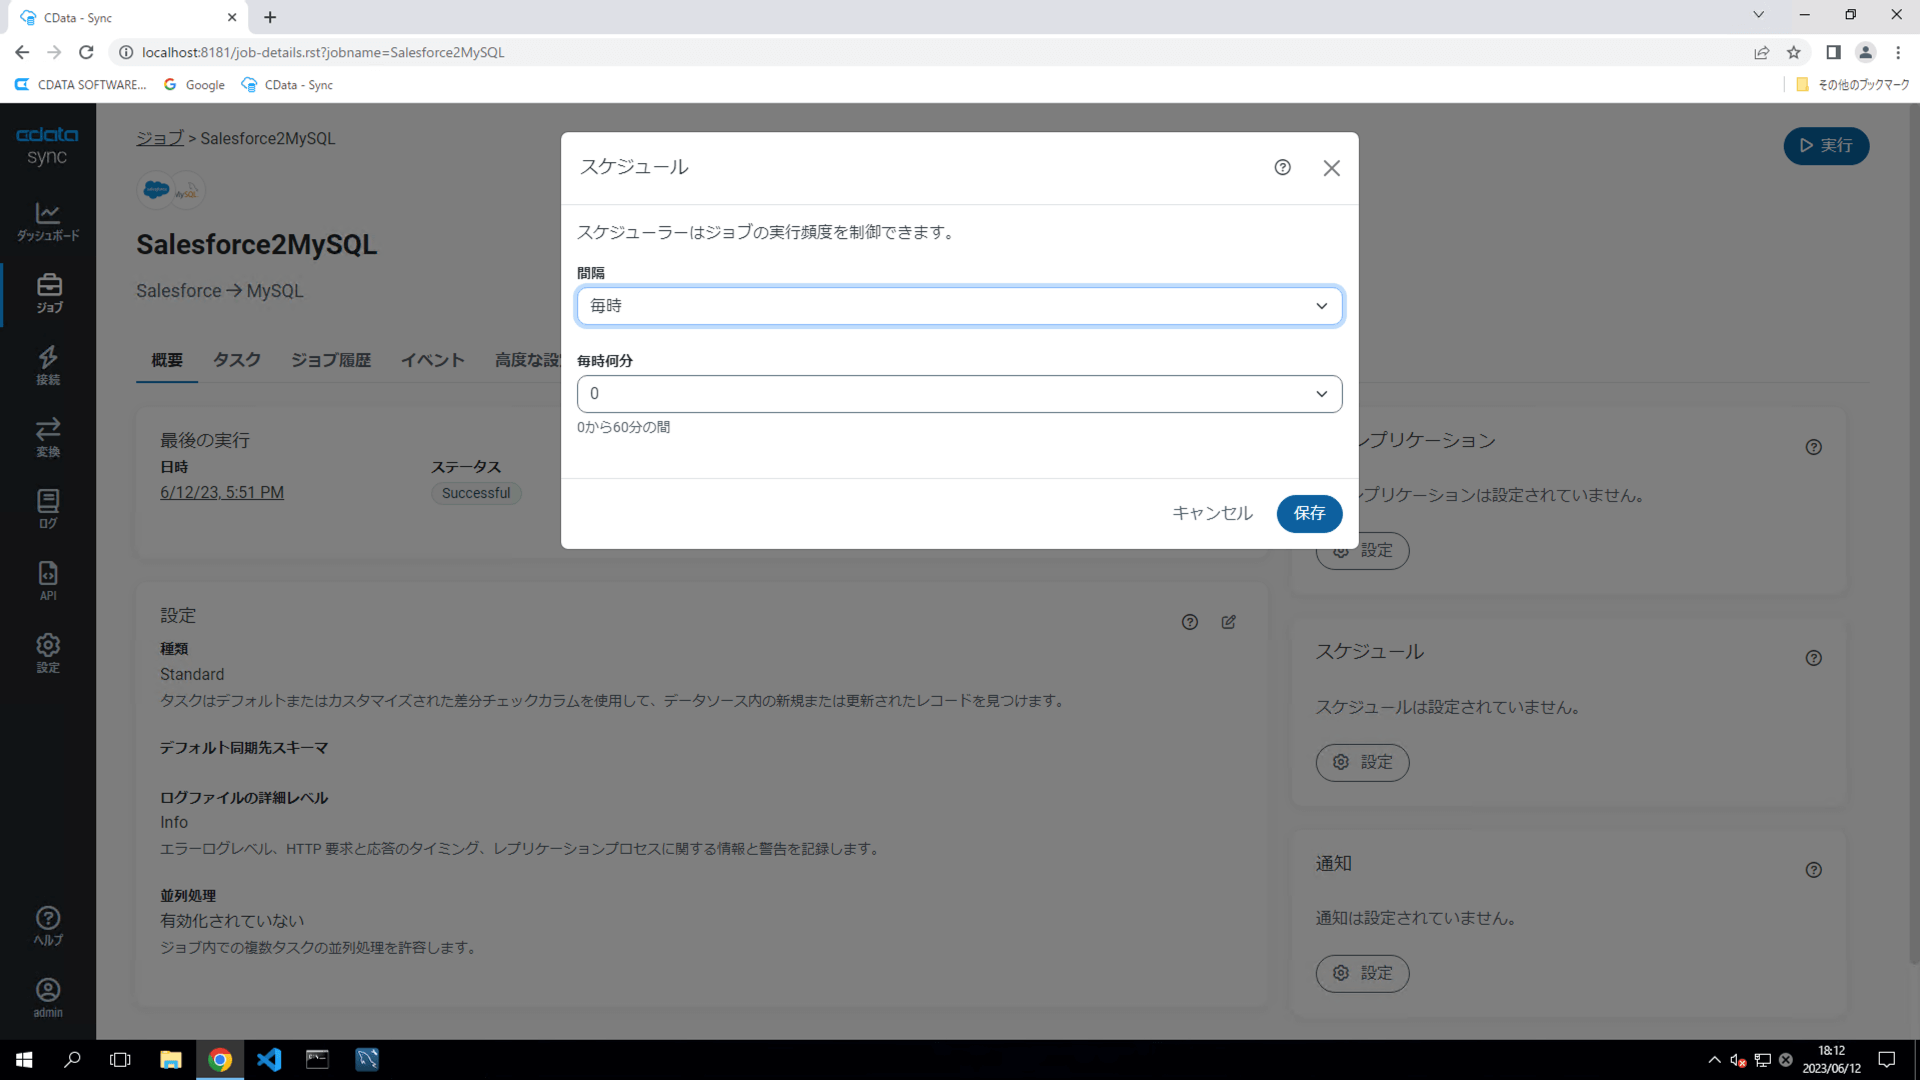Expand the 毎時何分 minute dropdown
The width and height of the screenshot is (1920, 1080).
click(x=959, y=394)
